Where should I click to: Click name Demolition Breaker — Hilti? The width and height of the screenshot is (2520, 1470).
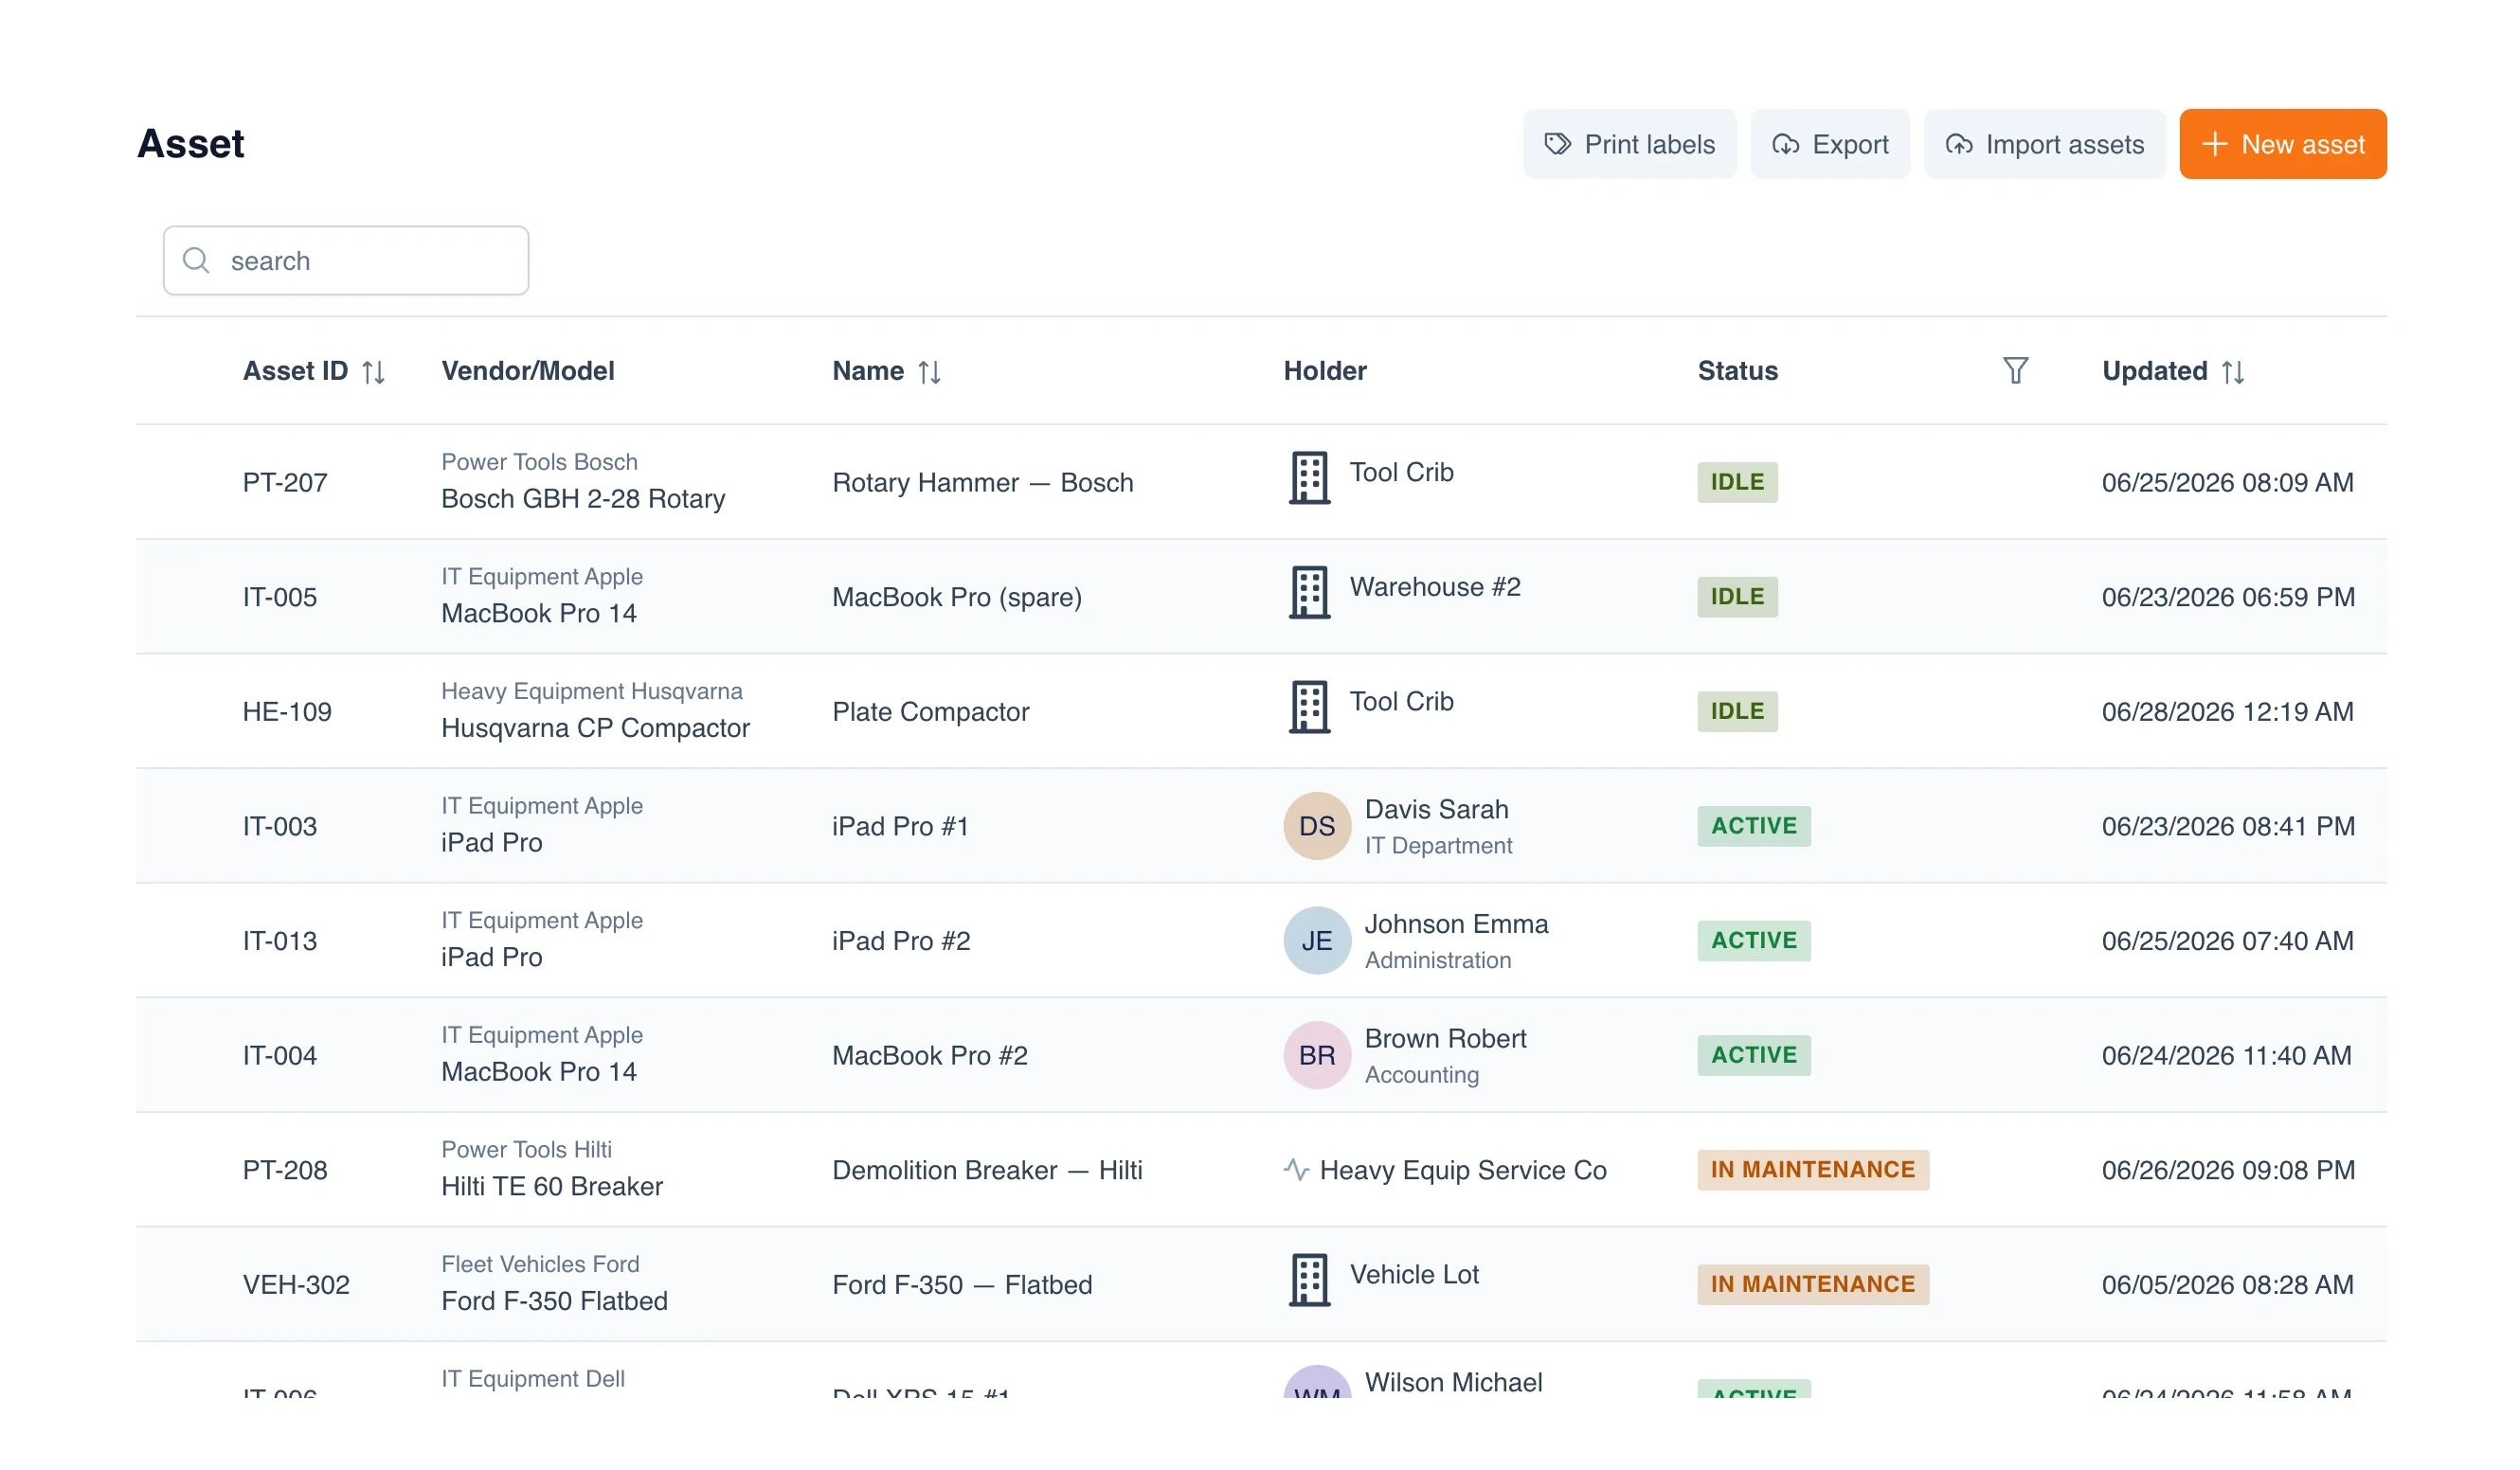tap(987, 1169)
